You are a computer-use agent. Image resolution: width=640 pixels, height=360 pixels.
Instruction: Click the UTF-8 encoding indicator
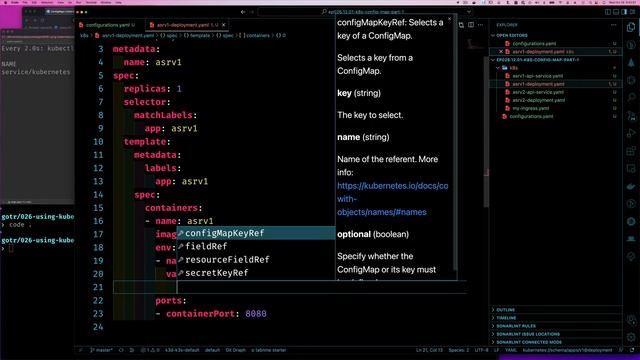[481, 350]
